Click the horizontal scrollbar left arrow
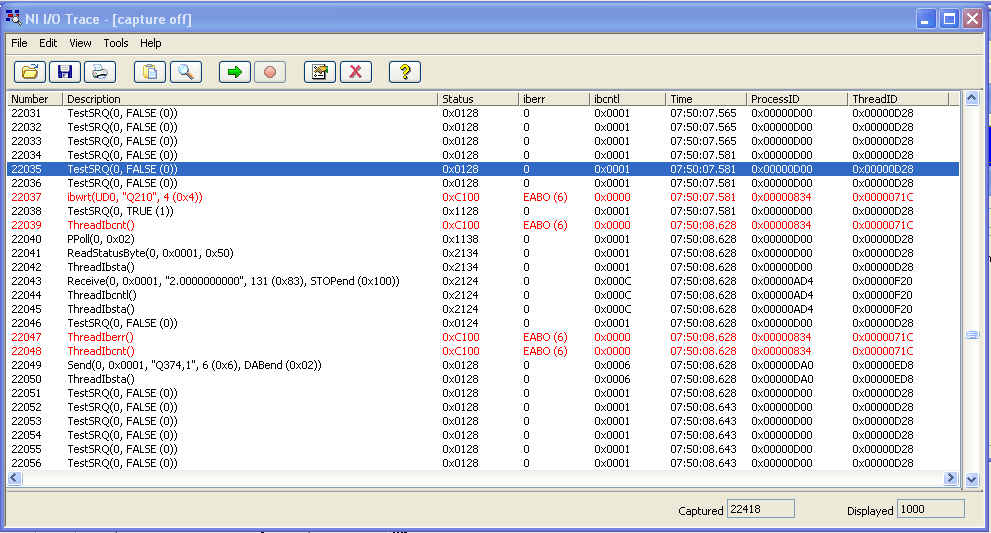The height and width of the screenshot is (533, 991). click(x=15, y=478)
